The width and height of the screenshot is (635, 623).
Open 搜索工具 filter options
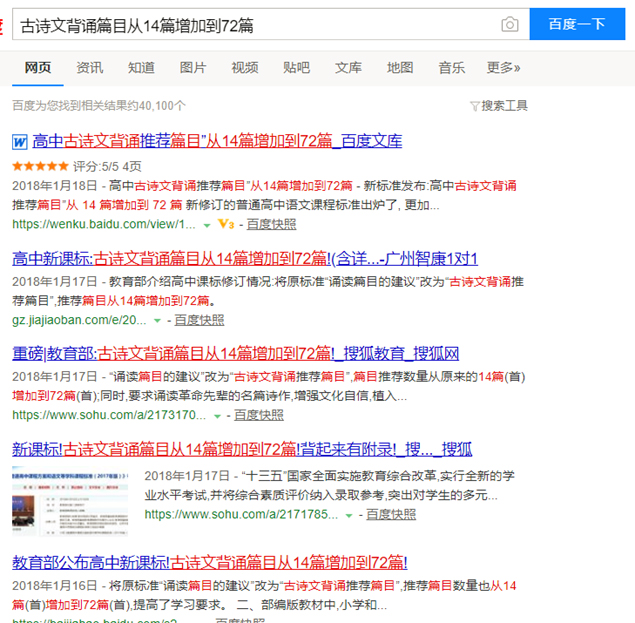504,106
